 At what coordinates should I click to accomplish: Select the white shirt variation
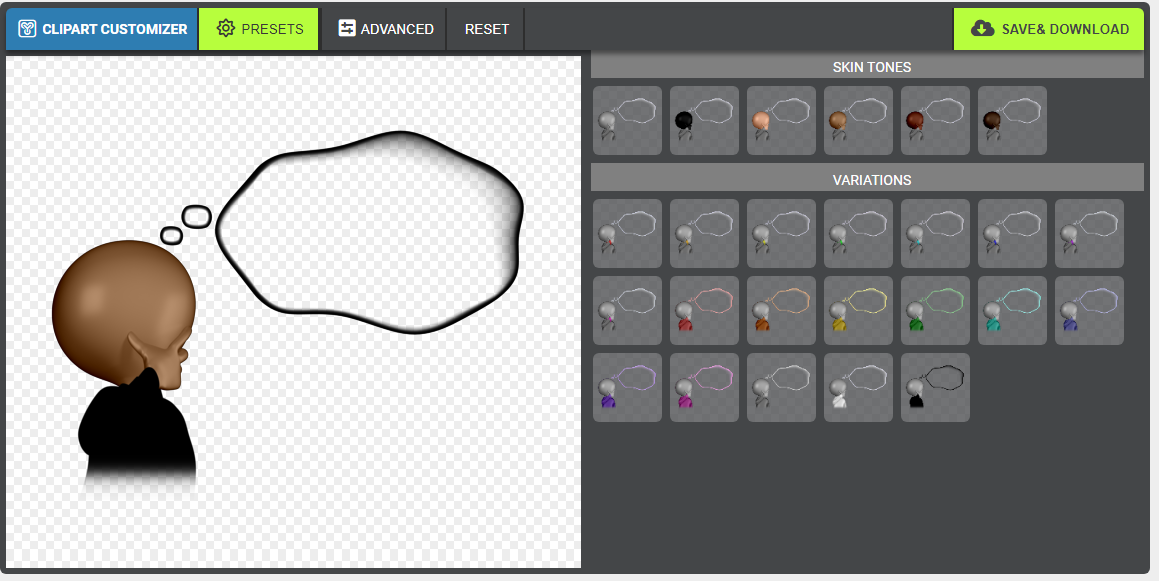pyautogui.click(x=858, y=388)
